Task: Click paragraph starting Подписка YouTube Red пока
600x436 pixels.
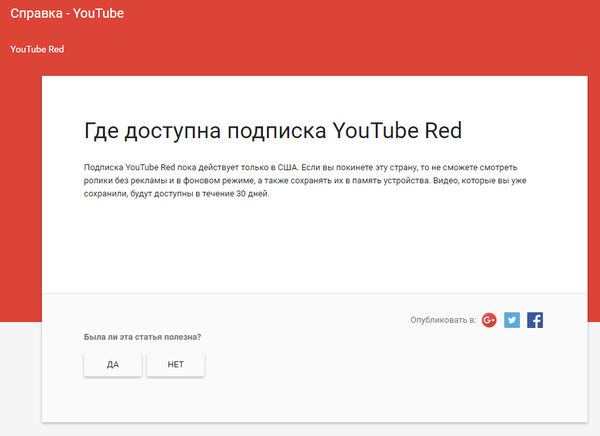Action: tap(305, 180)
